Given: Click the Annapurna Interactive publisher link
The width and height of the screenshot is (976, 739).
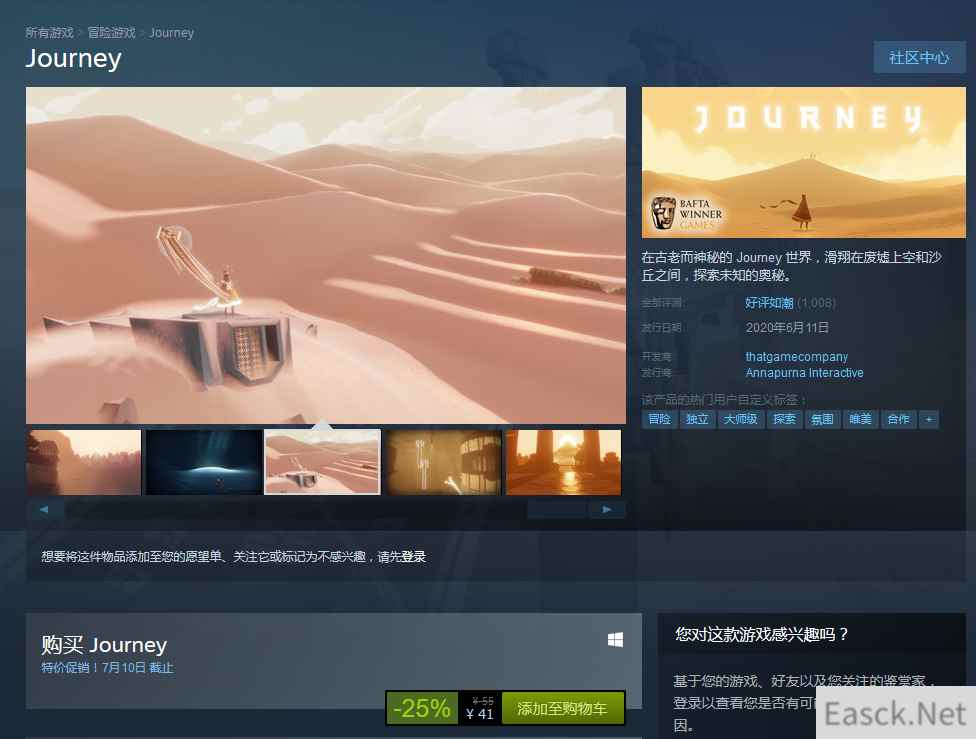Looking at the screenshot, I should [804, 373].
